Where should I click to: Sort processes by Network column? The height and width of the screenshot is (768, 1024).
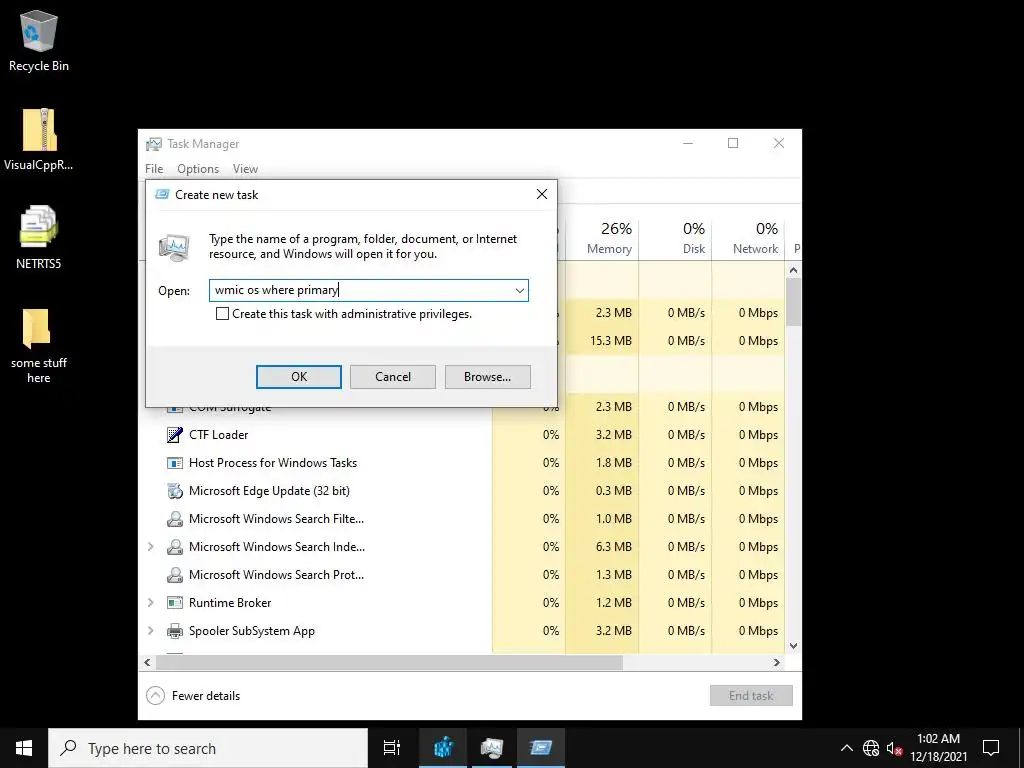[750, 238]
